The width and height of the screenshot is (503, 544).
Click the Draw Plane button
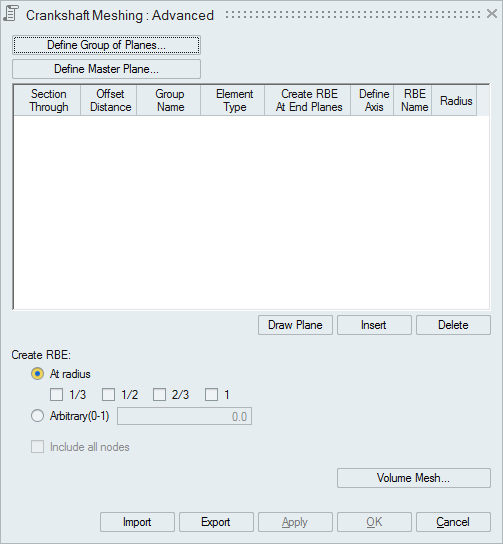click(295, 325)
